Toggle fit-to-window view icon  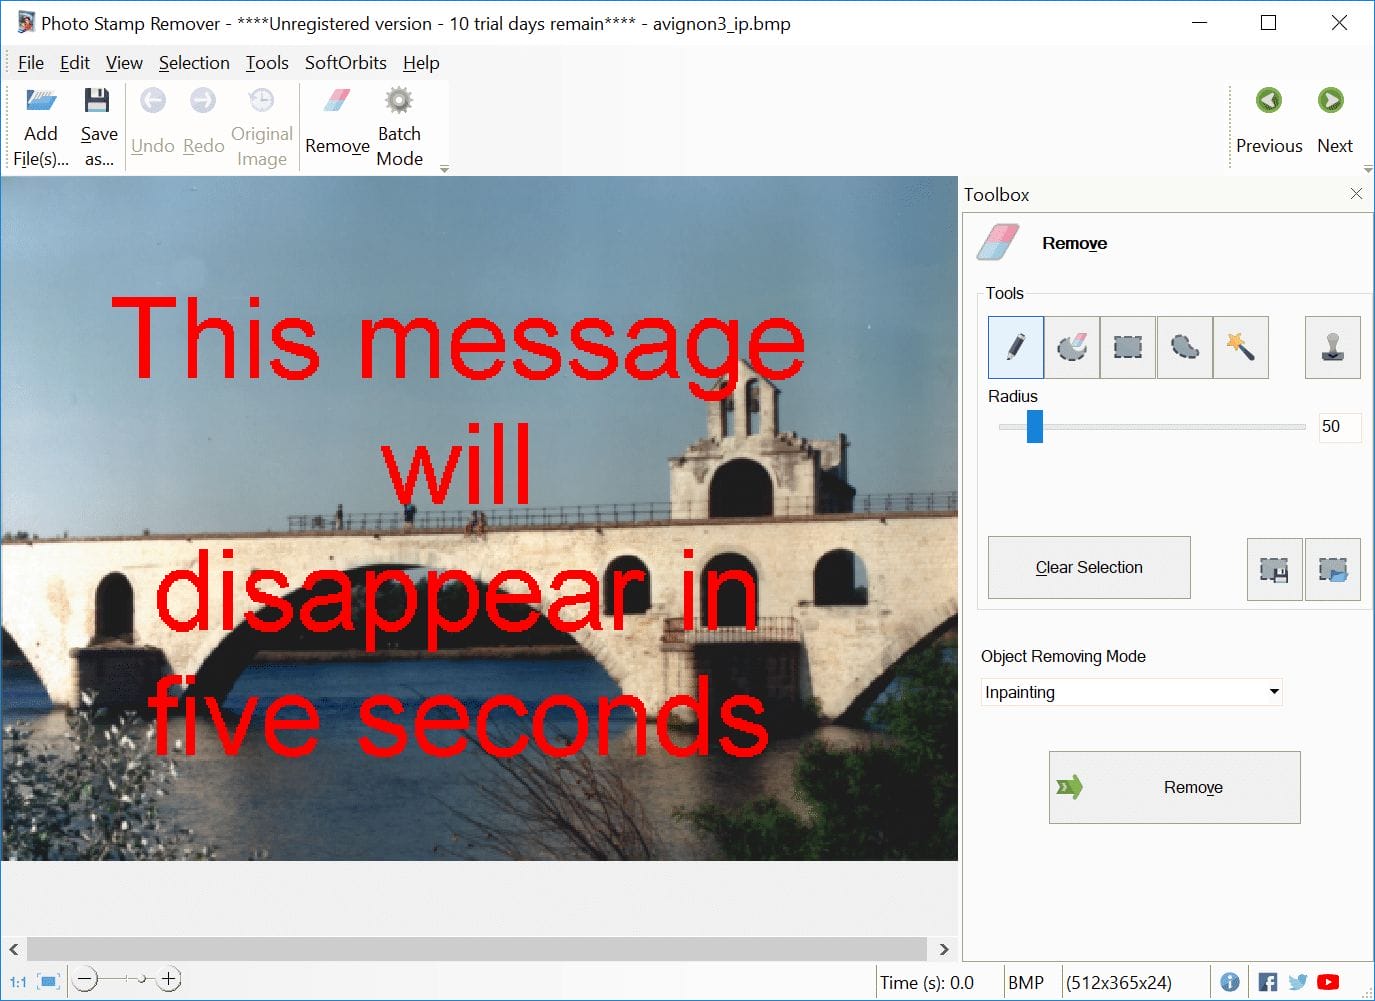click(48, 982)
